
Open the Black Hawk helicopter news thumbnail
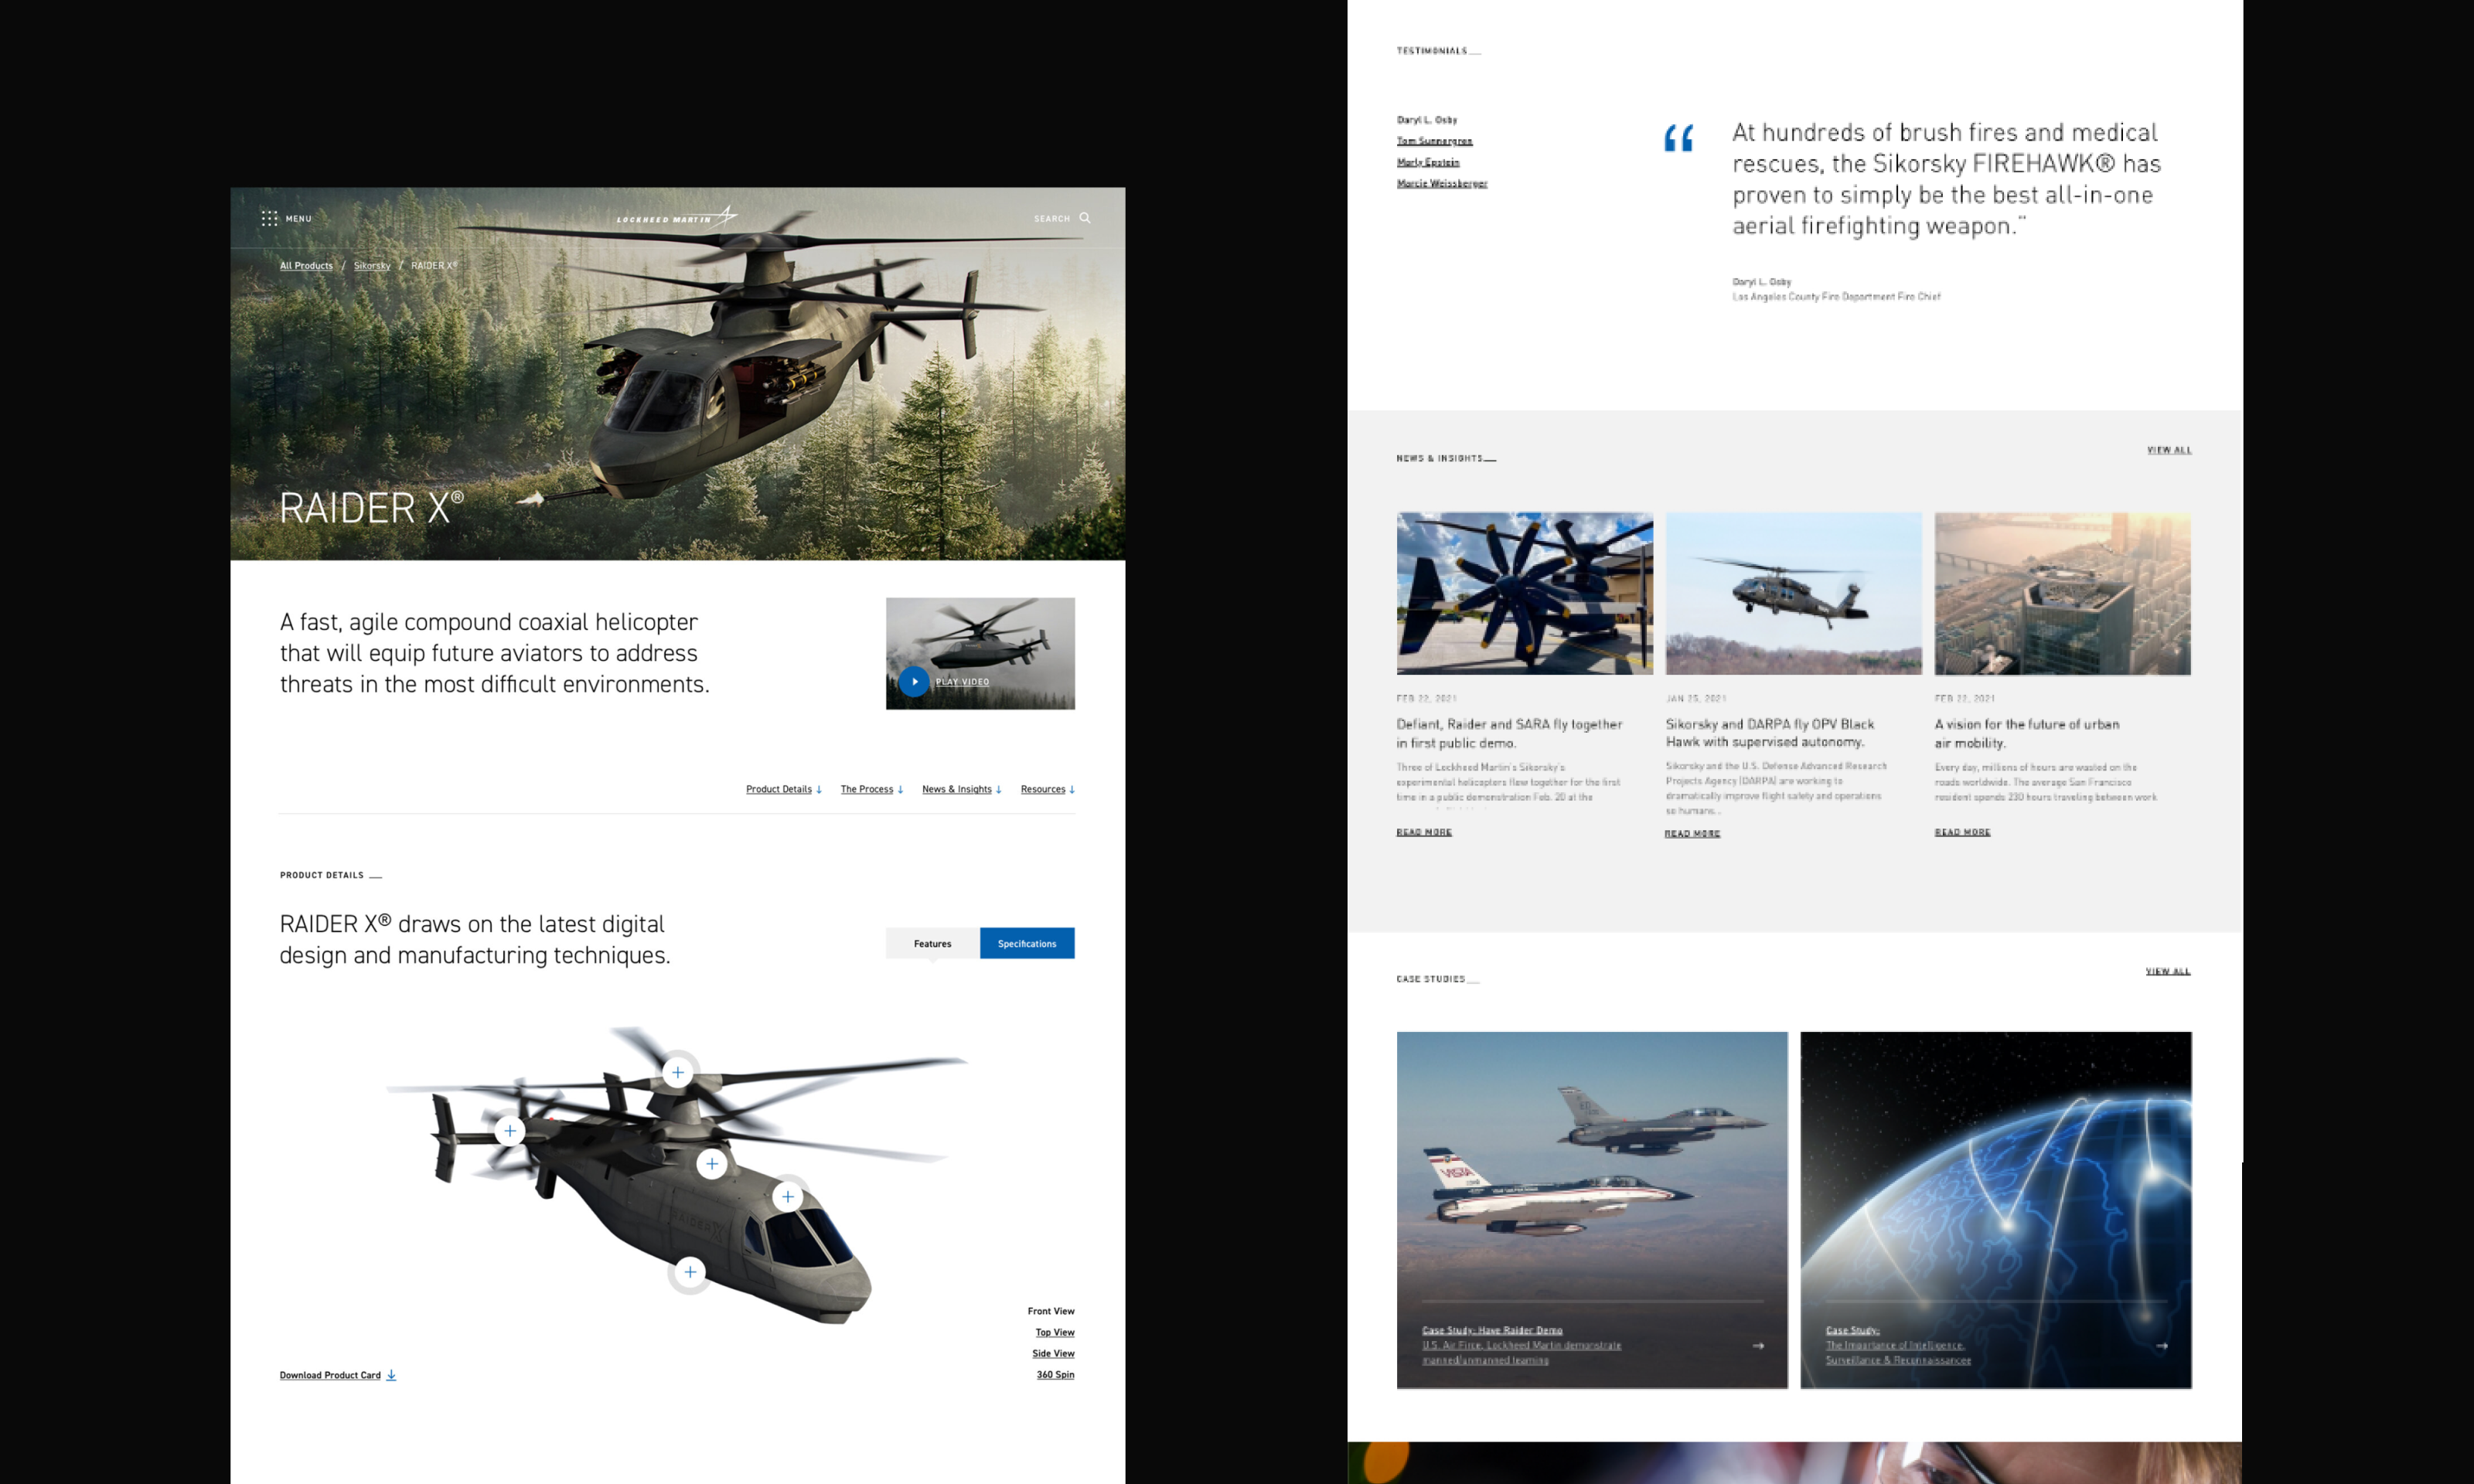(1793, 593)
